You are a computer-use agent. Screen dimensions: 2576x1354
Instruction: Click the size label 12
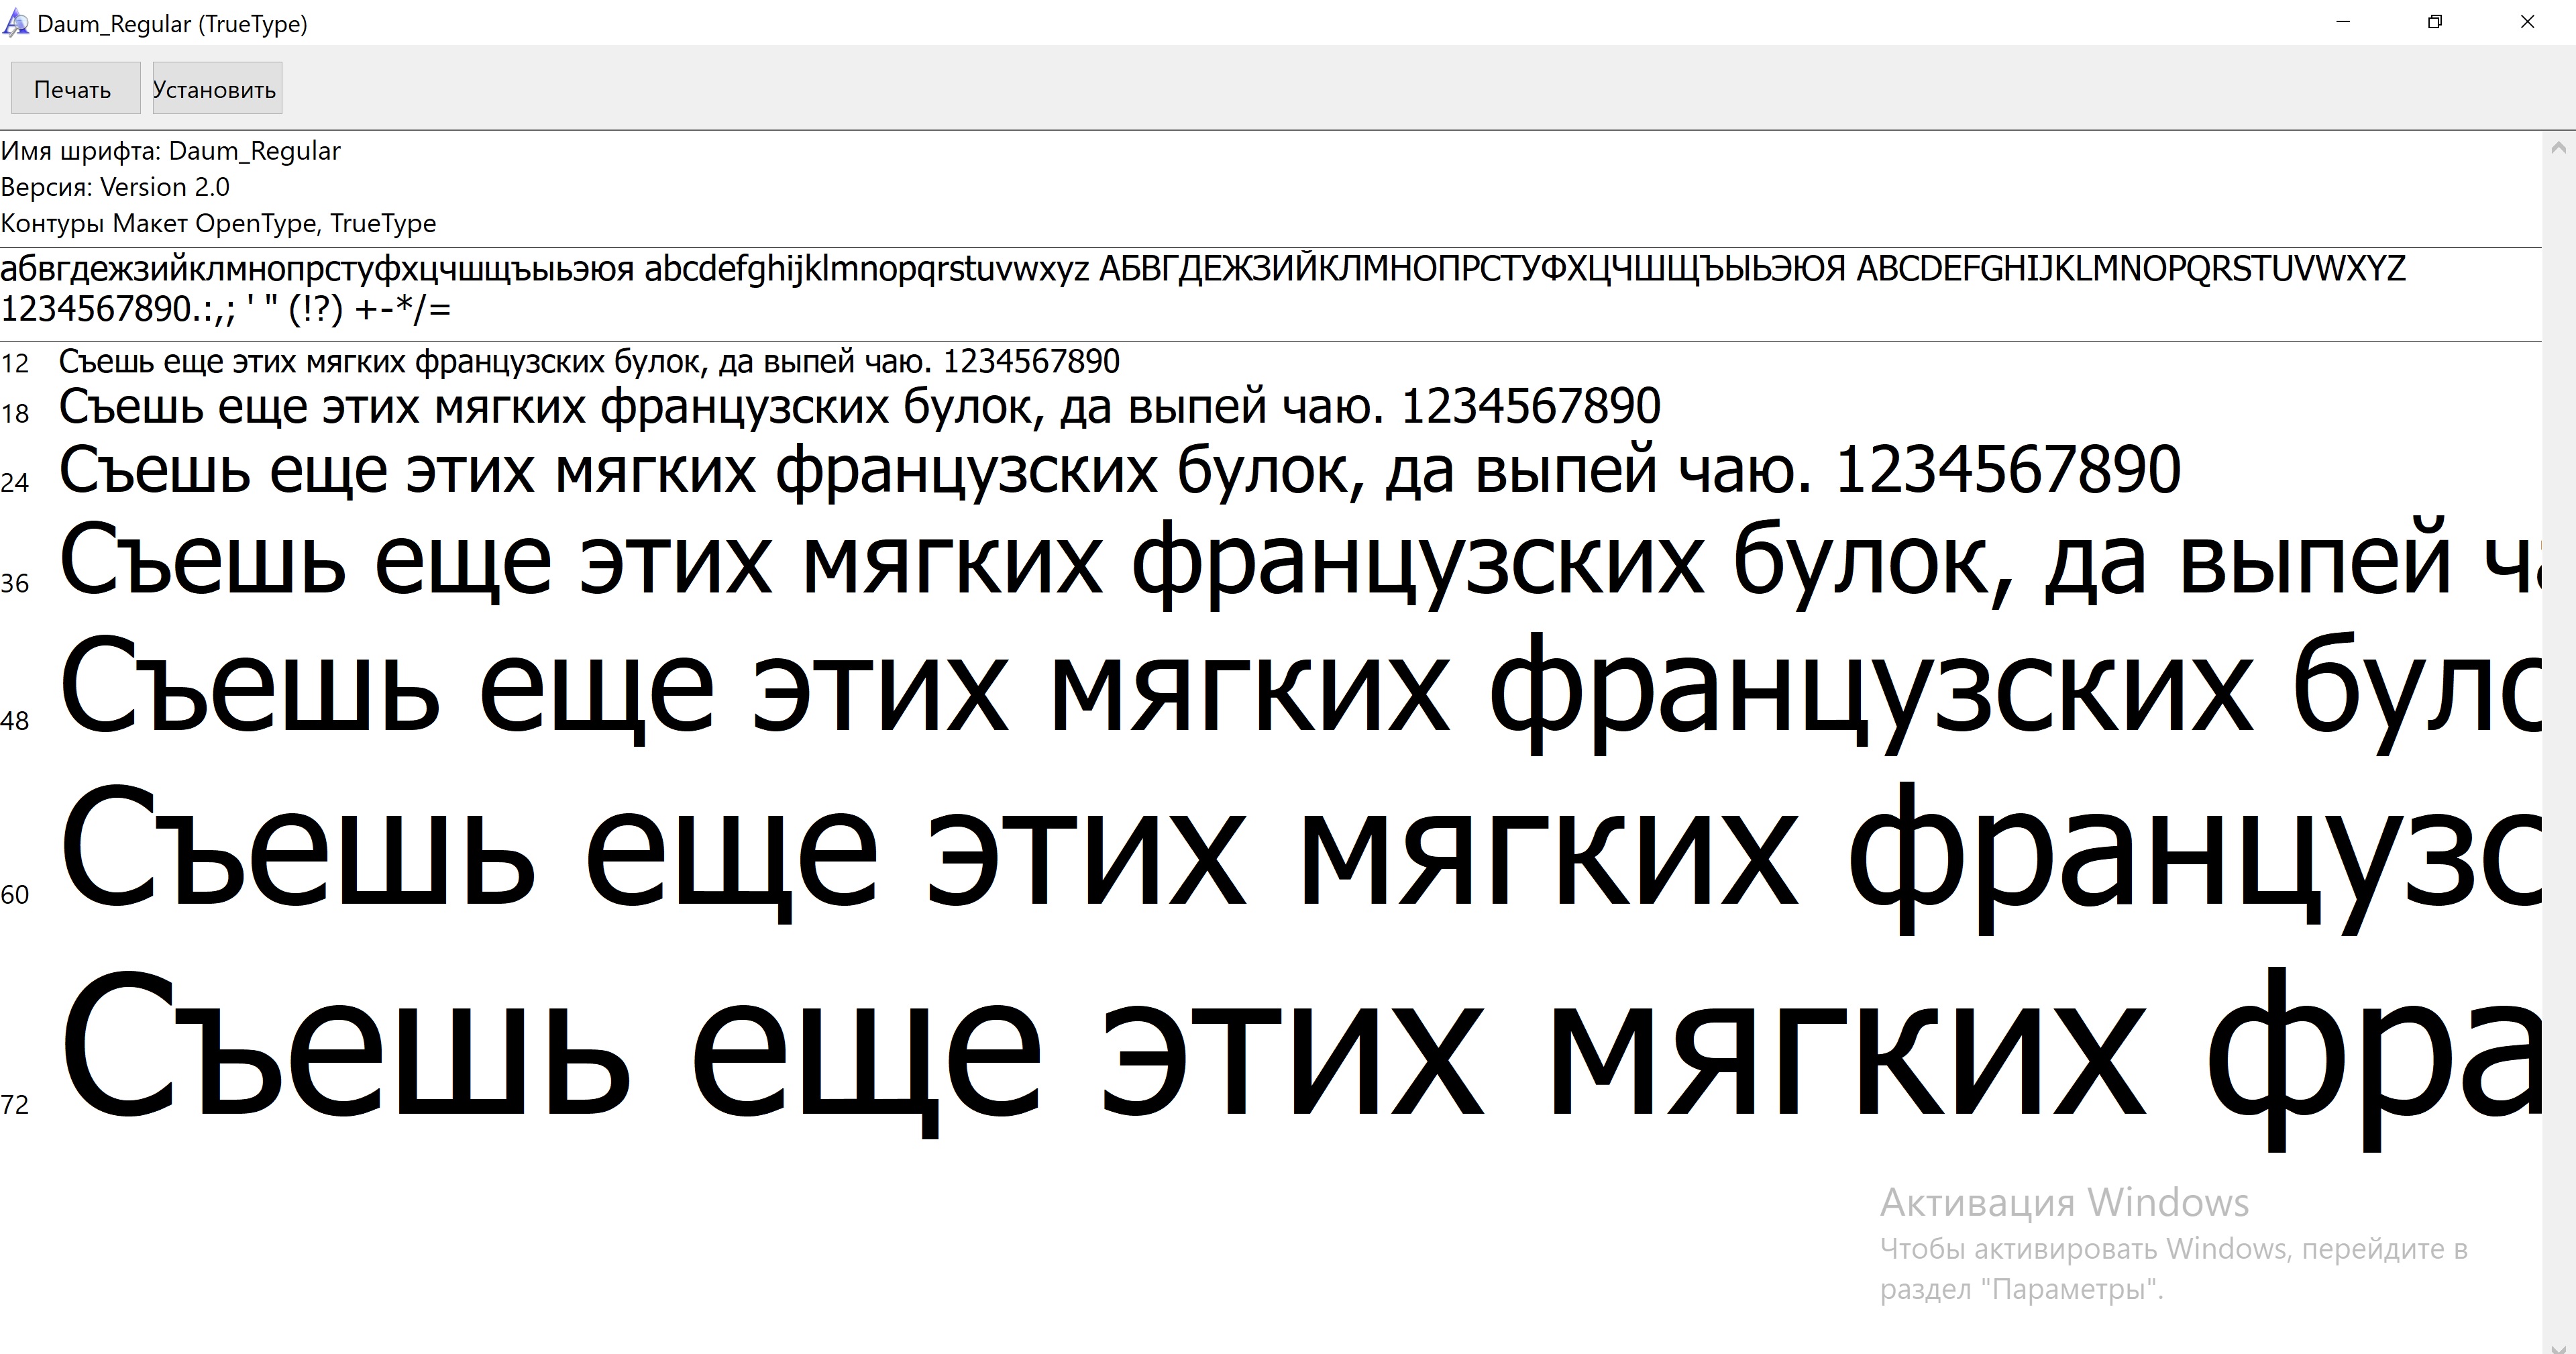click(x=16, y=363)
